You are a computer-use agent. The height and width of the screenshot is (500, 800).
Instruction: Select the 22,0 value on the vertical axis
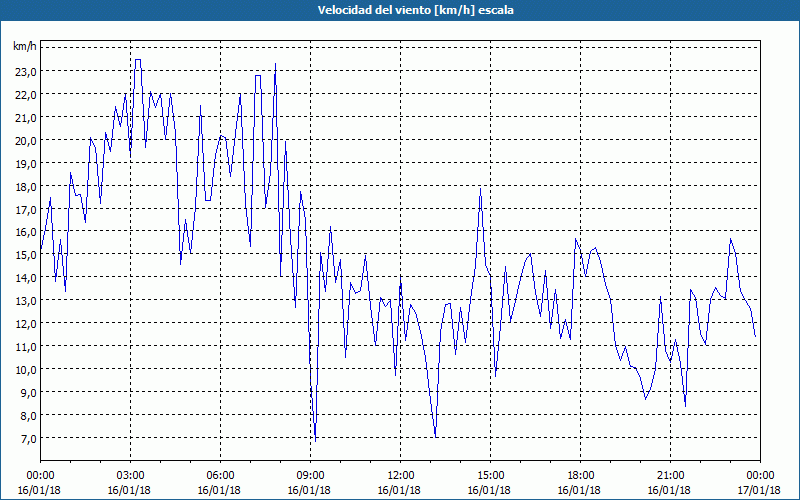click(26, 95)
